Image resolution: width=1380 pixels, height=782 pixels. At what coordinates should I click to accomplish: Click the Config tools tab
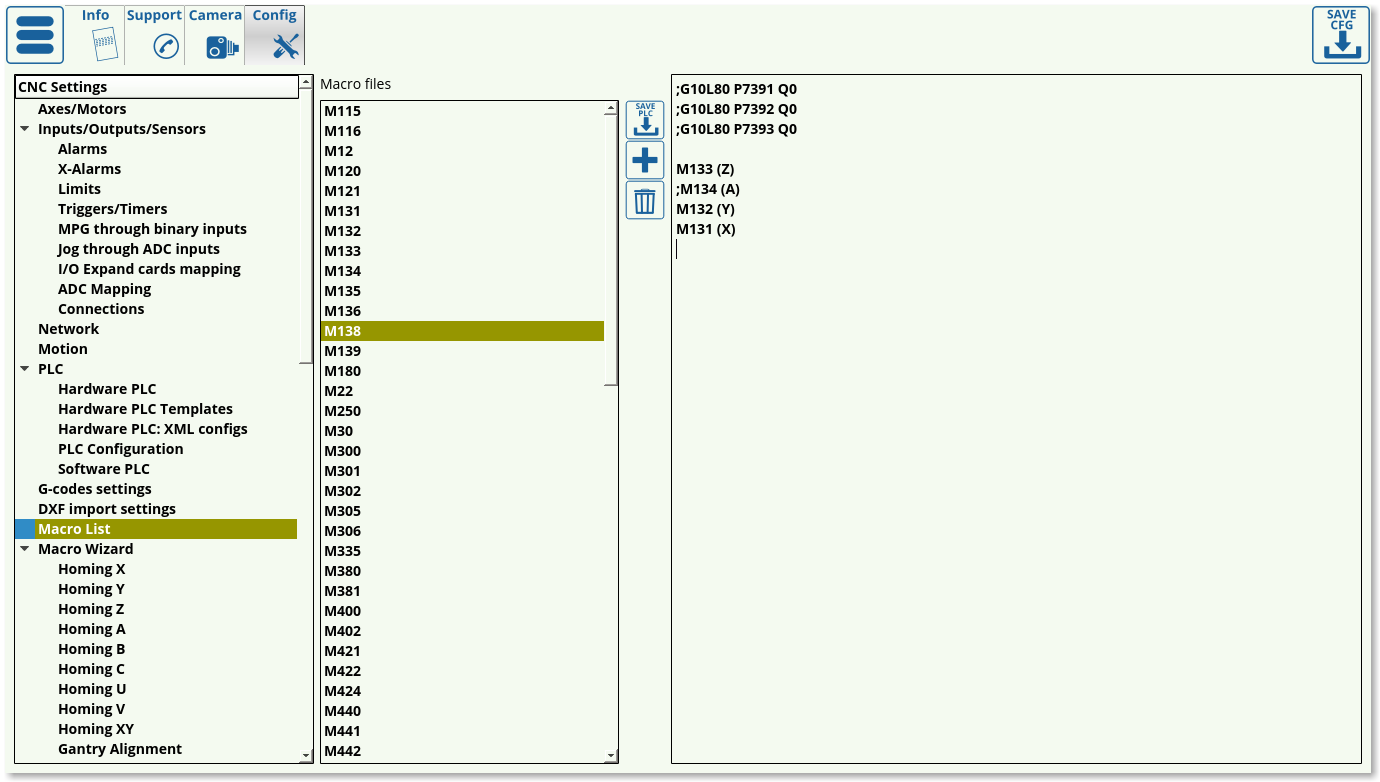[x=274, y=35]
